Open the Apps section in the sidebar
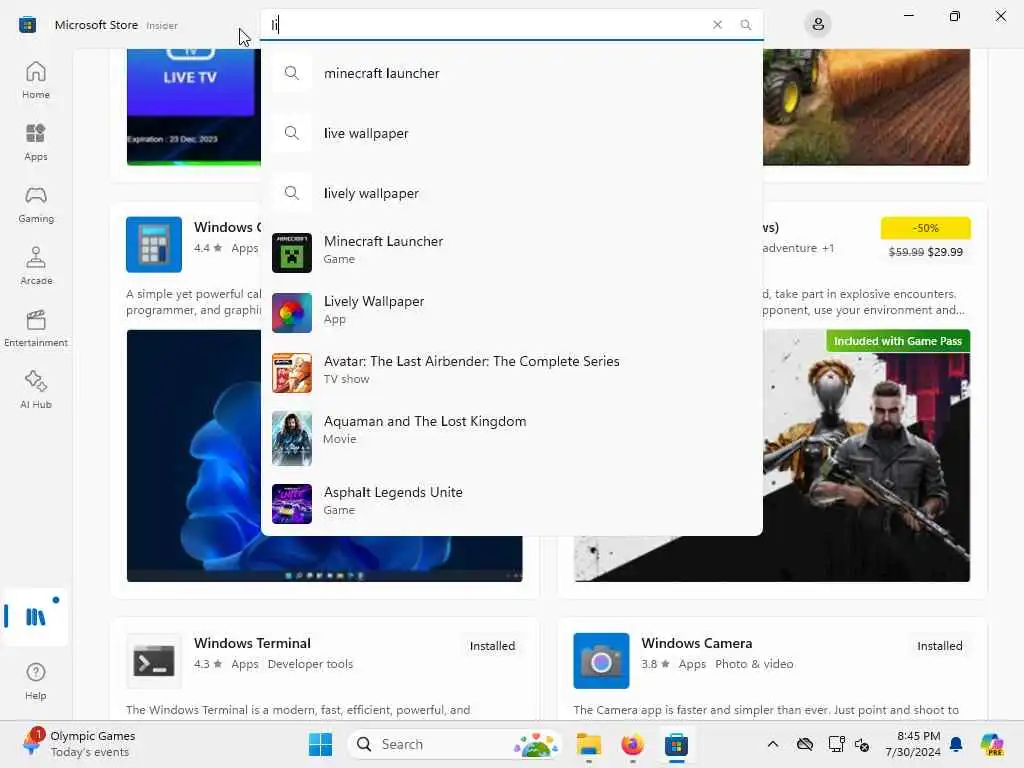The width and height of the screenshot is (1024, 768). [36, 142]
